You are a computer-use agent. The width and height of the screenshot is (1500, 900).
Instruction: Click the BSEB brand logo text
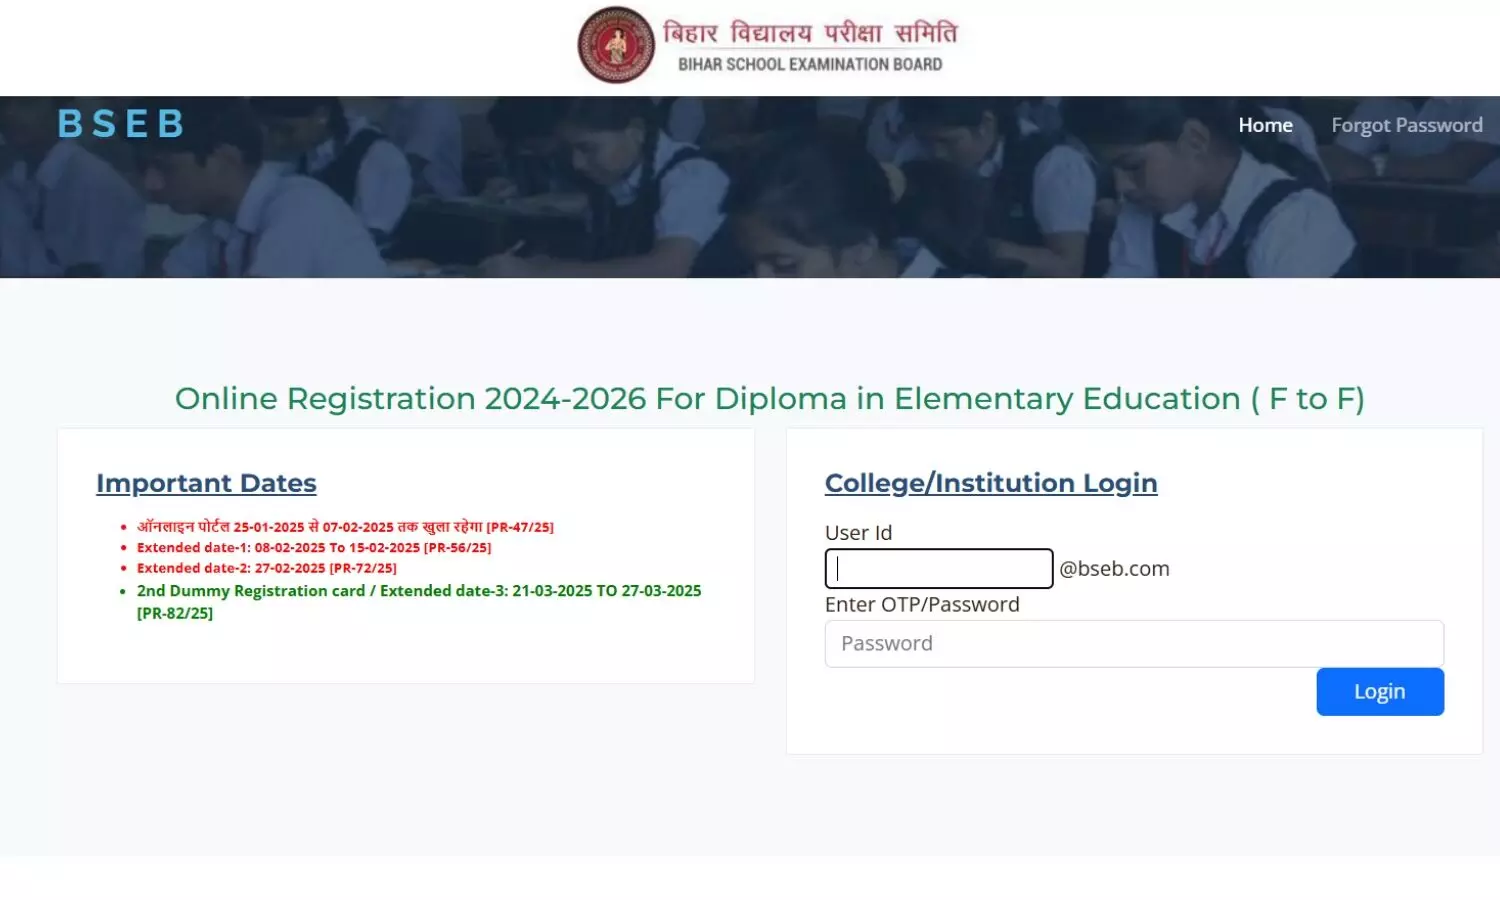[121, 124]
